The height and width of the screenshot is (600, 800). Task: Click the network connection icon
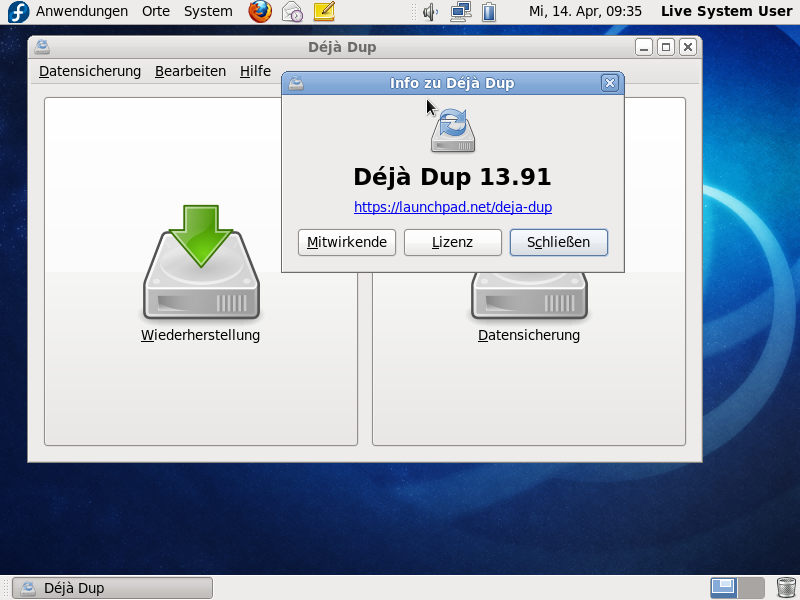click(461, 12)
